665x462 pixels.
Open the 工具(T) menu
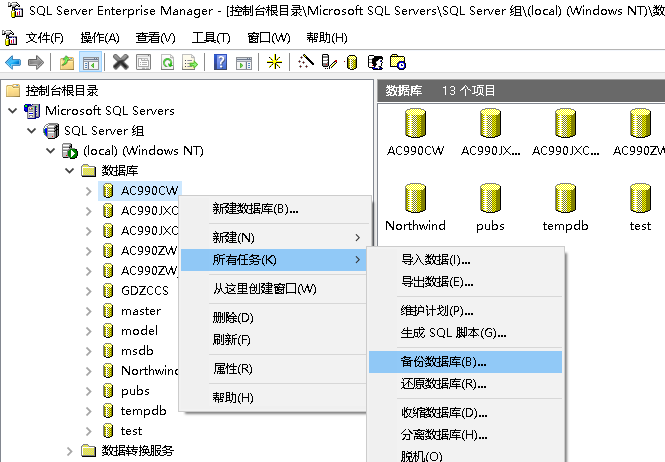pos(211,38)
